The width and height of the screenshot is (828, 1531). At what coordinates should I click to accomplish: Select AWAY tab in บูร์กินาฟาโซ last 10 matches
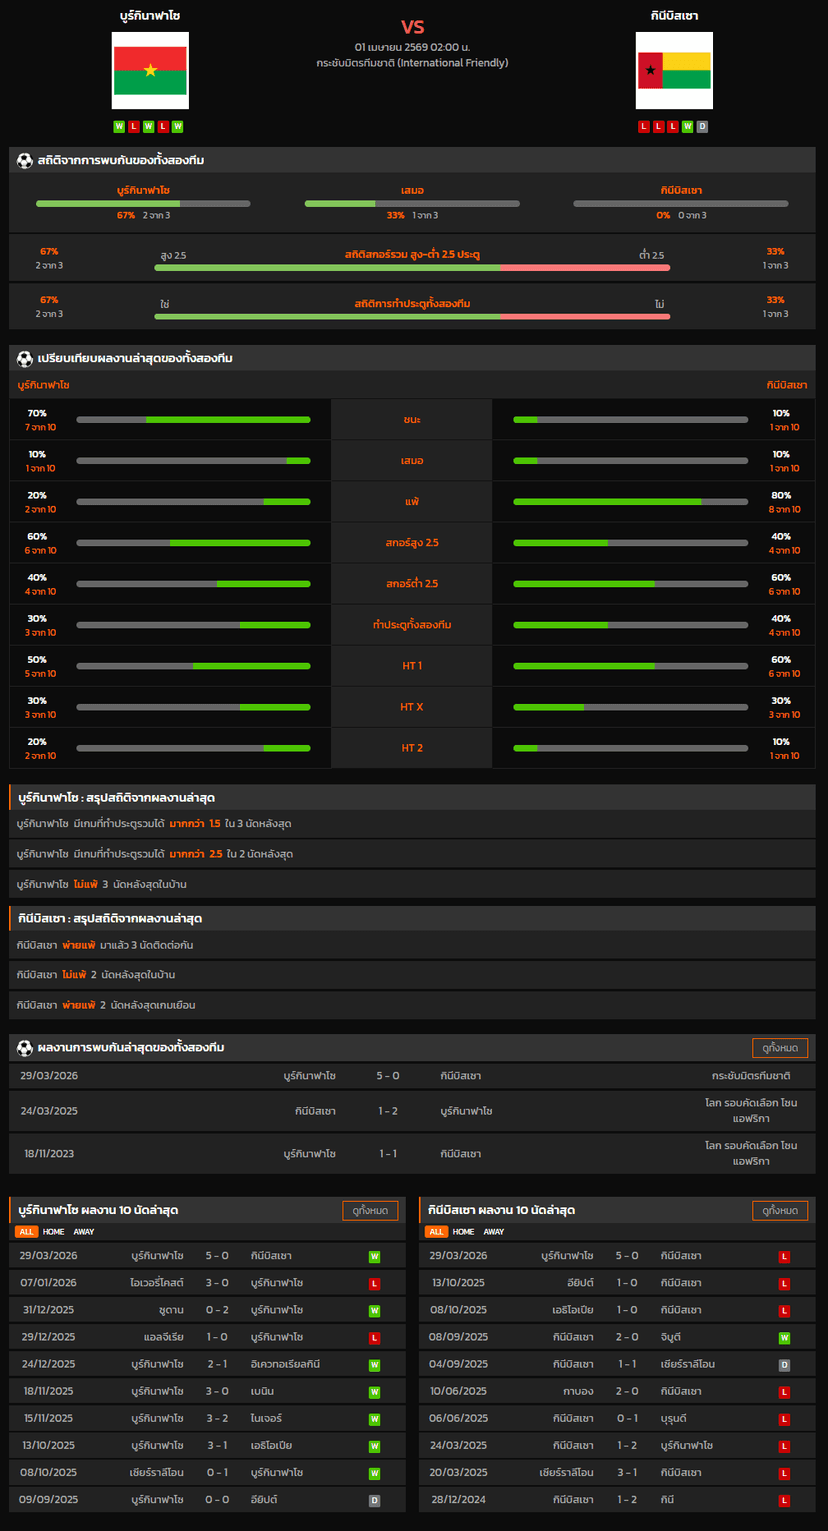84,1232
